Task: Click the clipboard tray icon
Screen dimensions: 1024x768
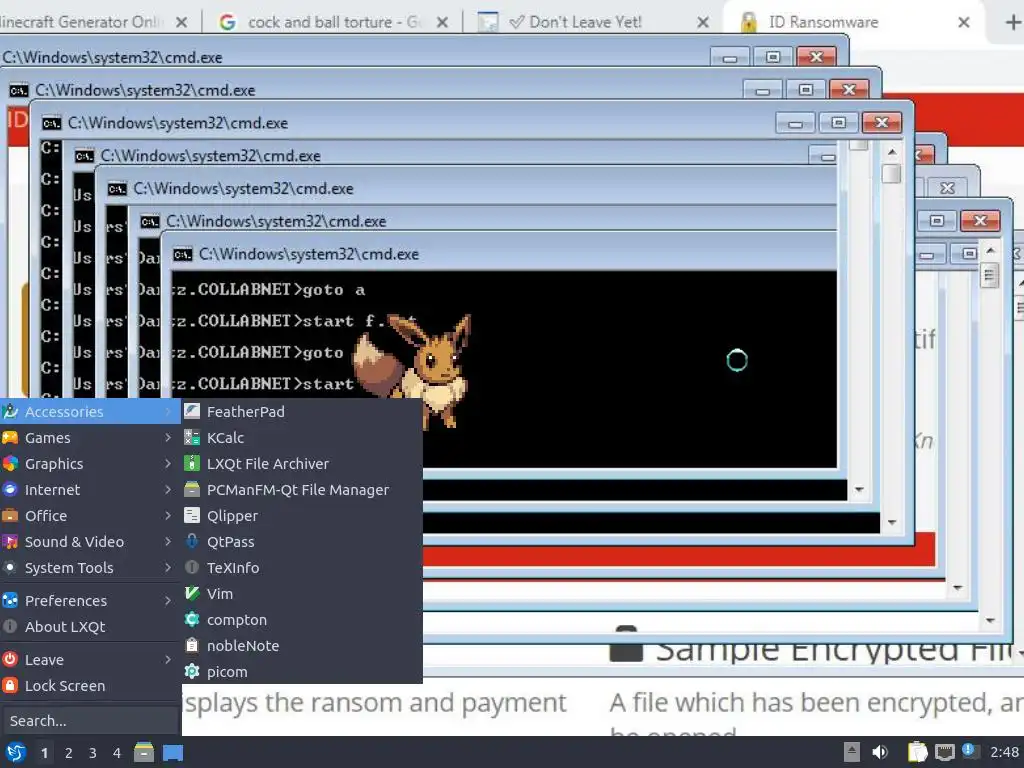Action: click(918, 752)
